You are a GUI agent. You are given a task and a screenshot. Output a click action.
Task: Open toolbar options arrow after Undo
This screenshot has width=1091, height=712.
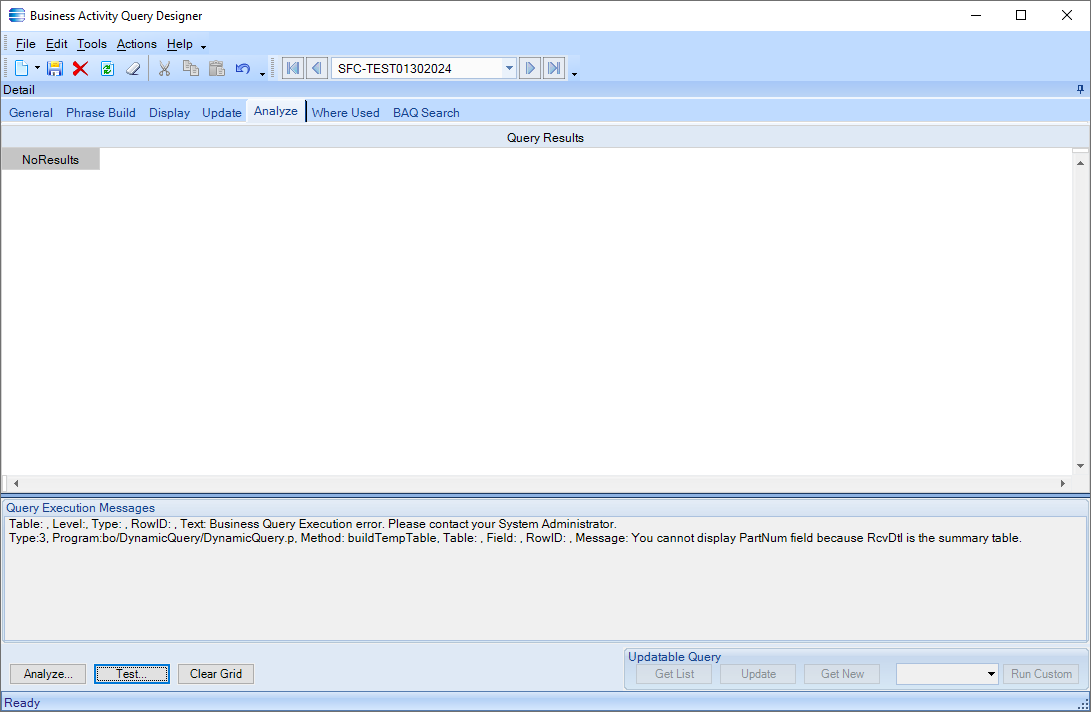click(262, 73)
